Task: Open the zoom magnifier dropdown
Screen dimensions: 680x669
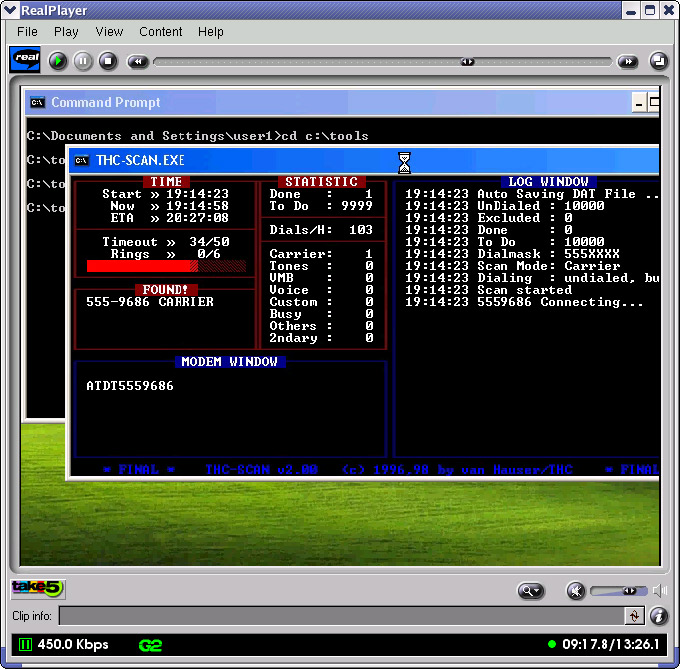Action: pyautogui.click(x=531, y=591)
